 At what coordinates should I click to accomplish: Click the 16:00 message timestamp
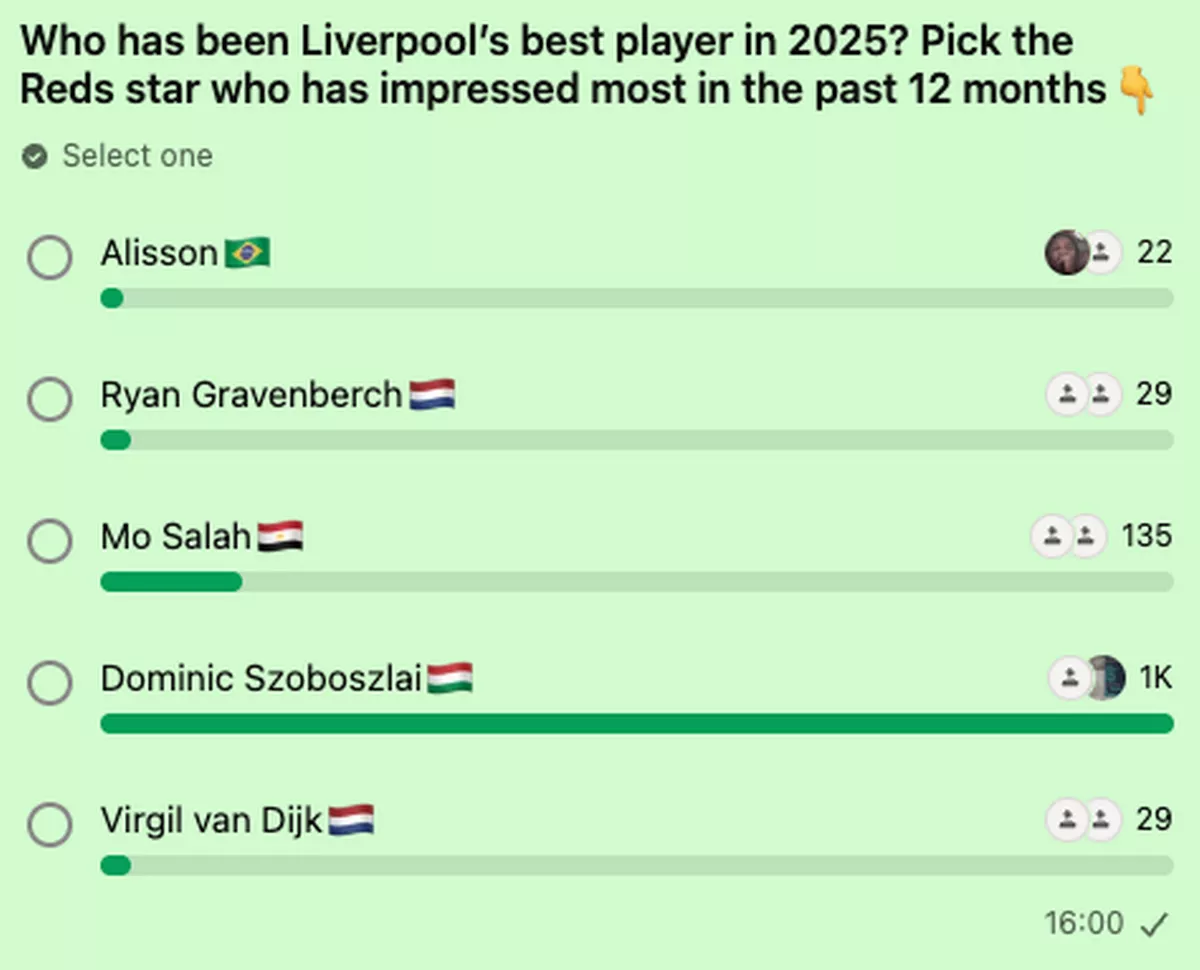(x=1084, y=923)
